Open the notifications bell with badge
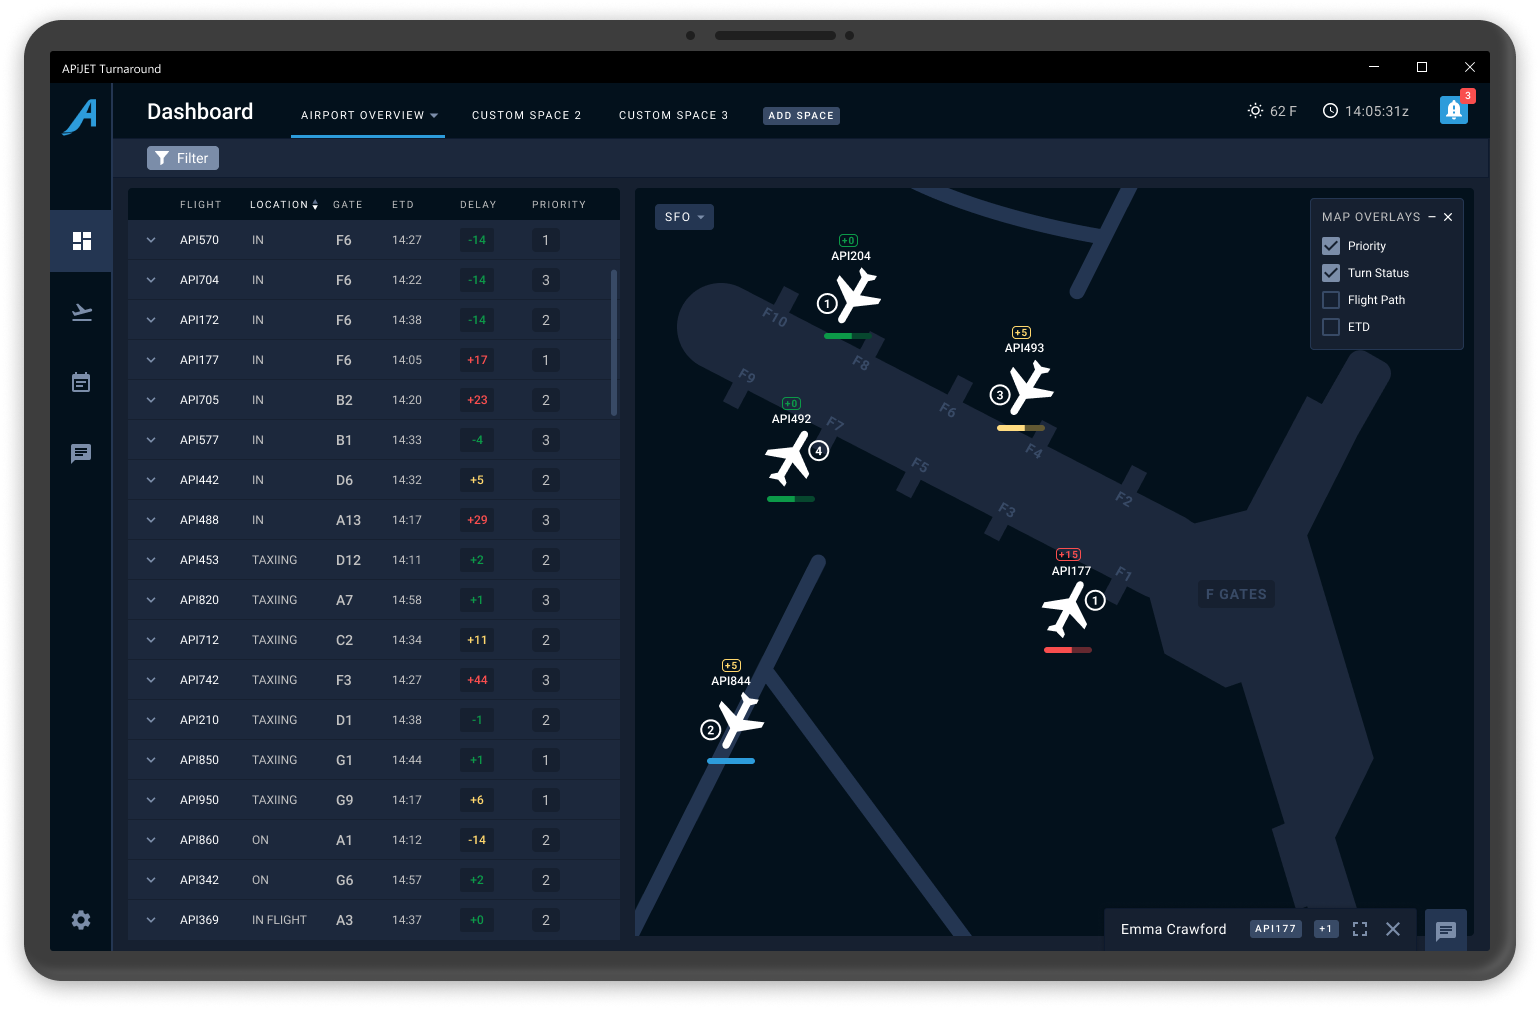Screen dimensions: 1540x1009 pos(1454,110)
